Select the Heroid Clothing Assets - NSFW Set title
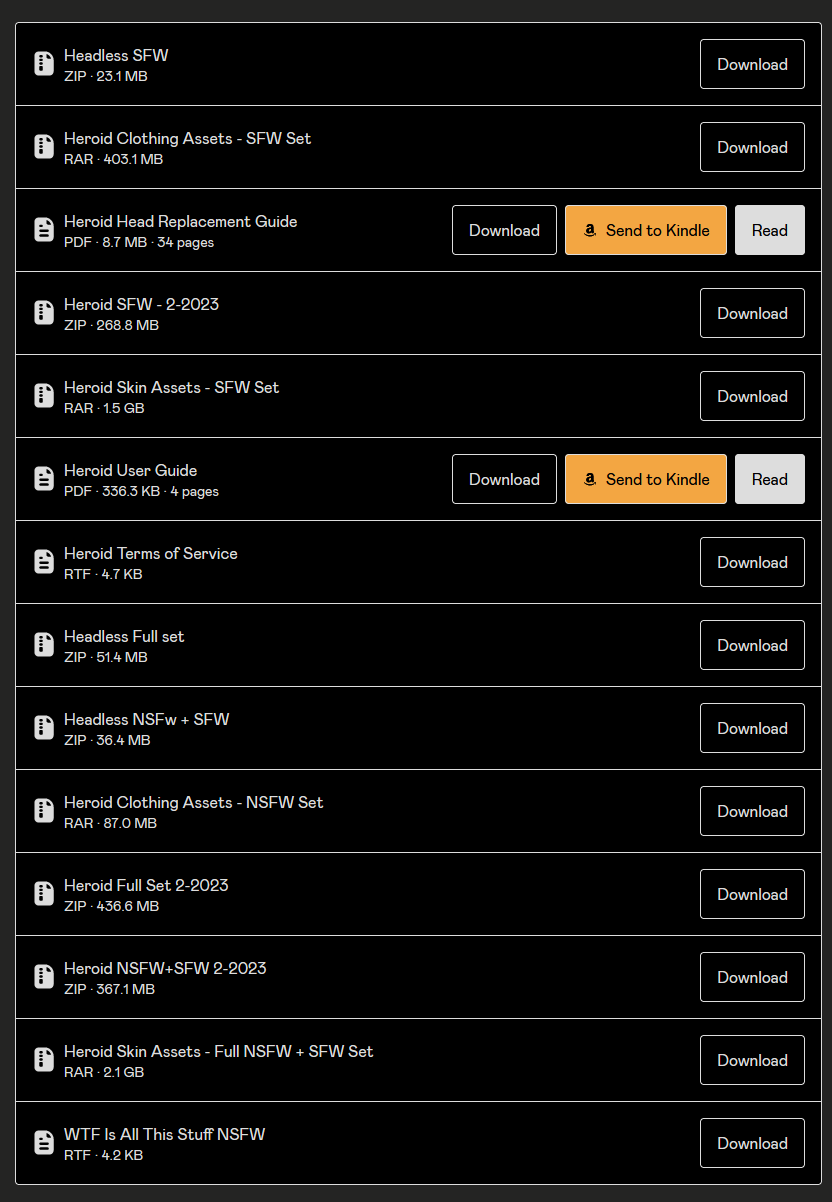Image resolution: width=832 pixels, height=1202 pixels. pos(193,802)
